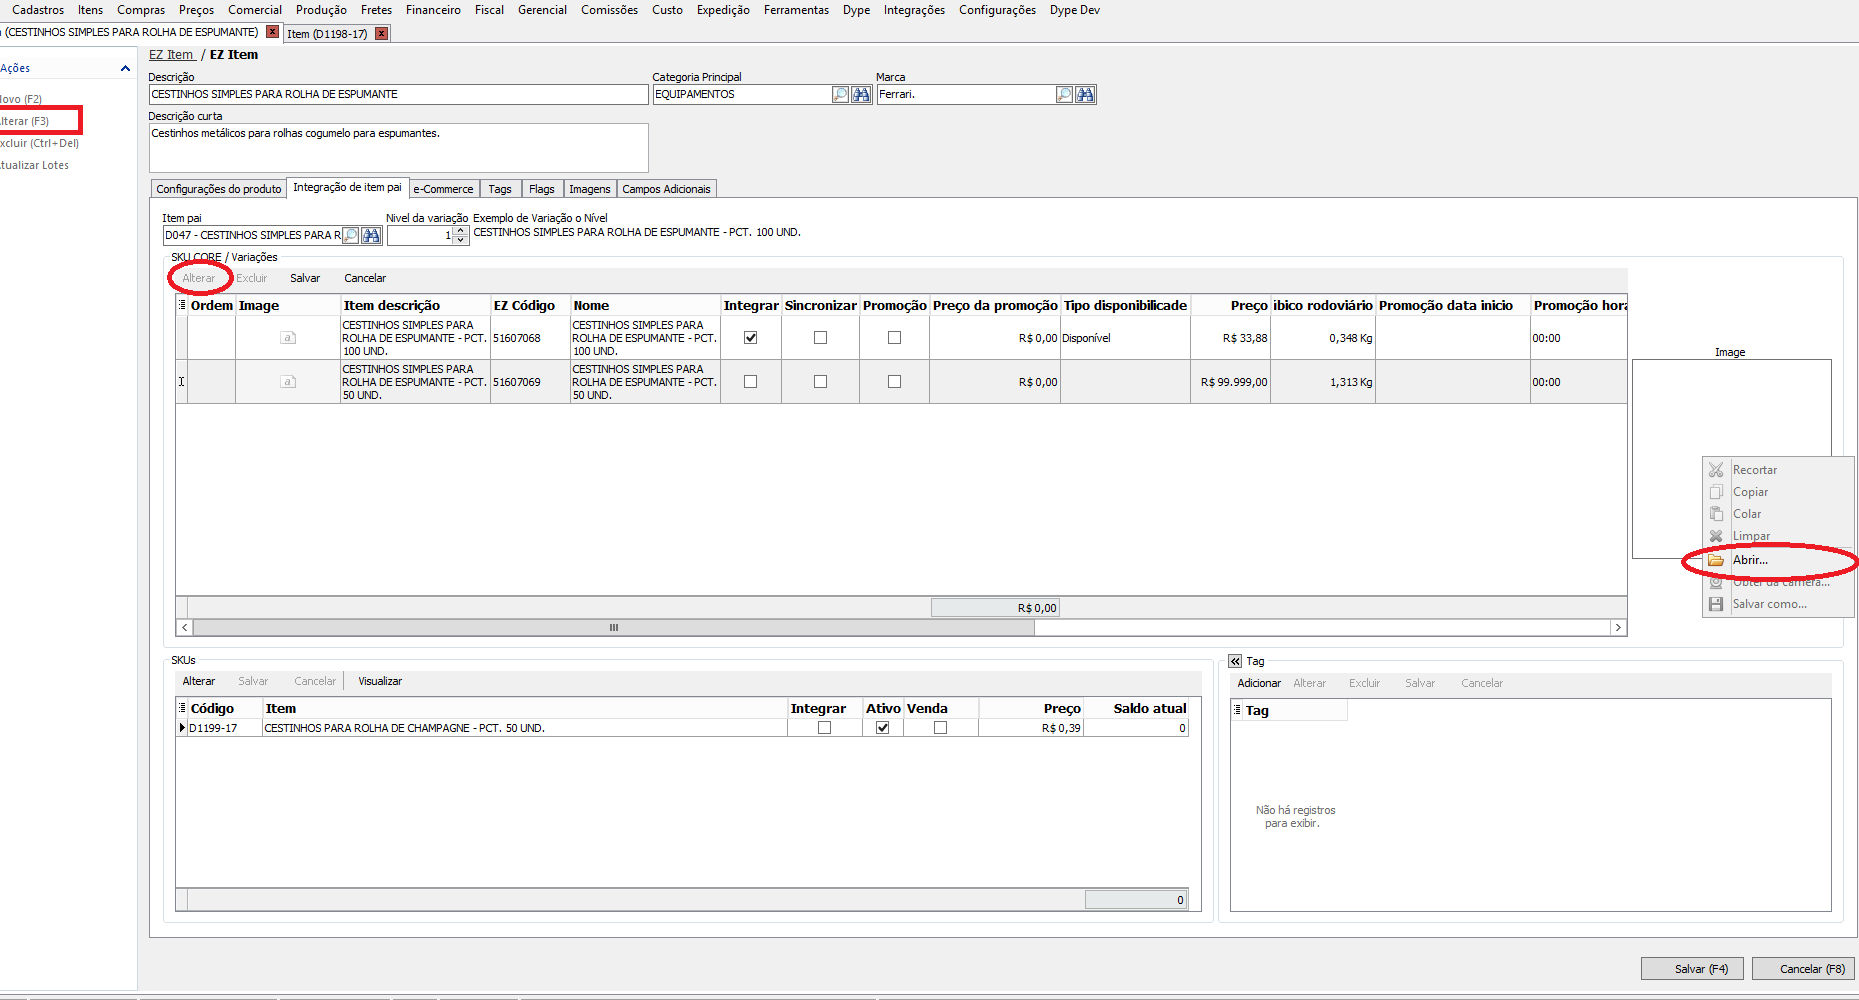
Task: Click the paste icon next to Colar
Action: [1716, 514]
